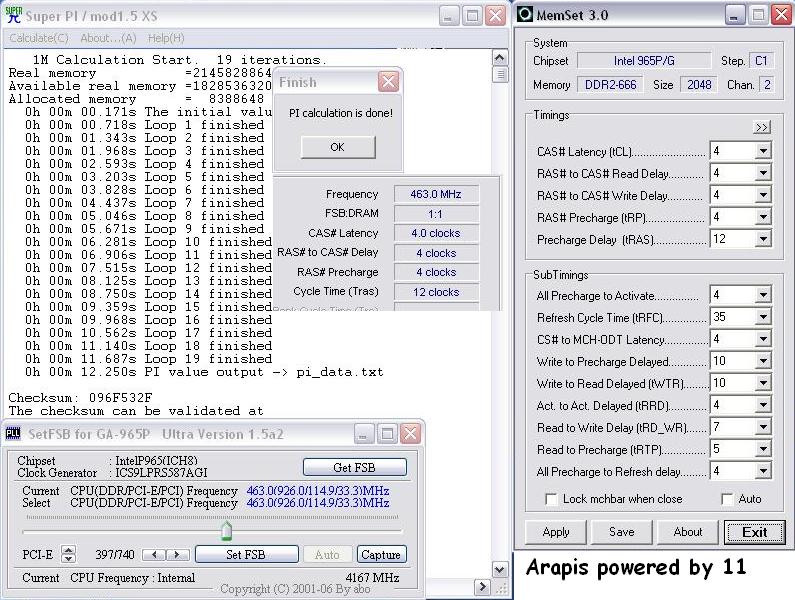Open About...(A) menu in Super PI
Viewport: 795px width, 600px height.
[x=108, y=38]
